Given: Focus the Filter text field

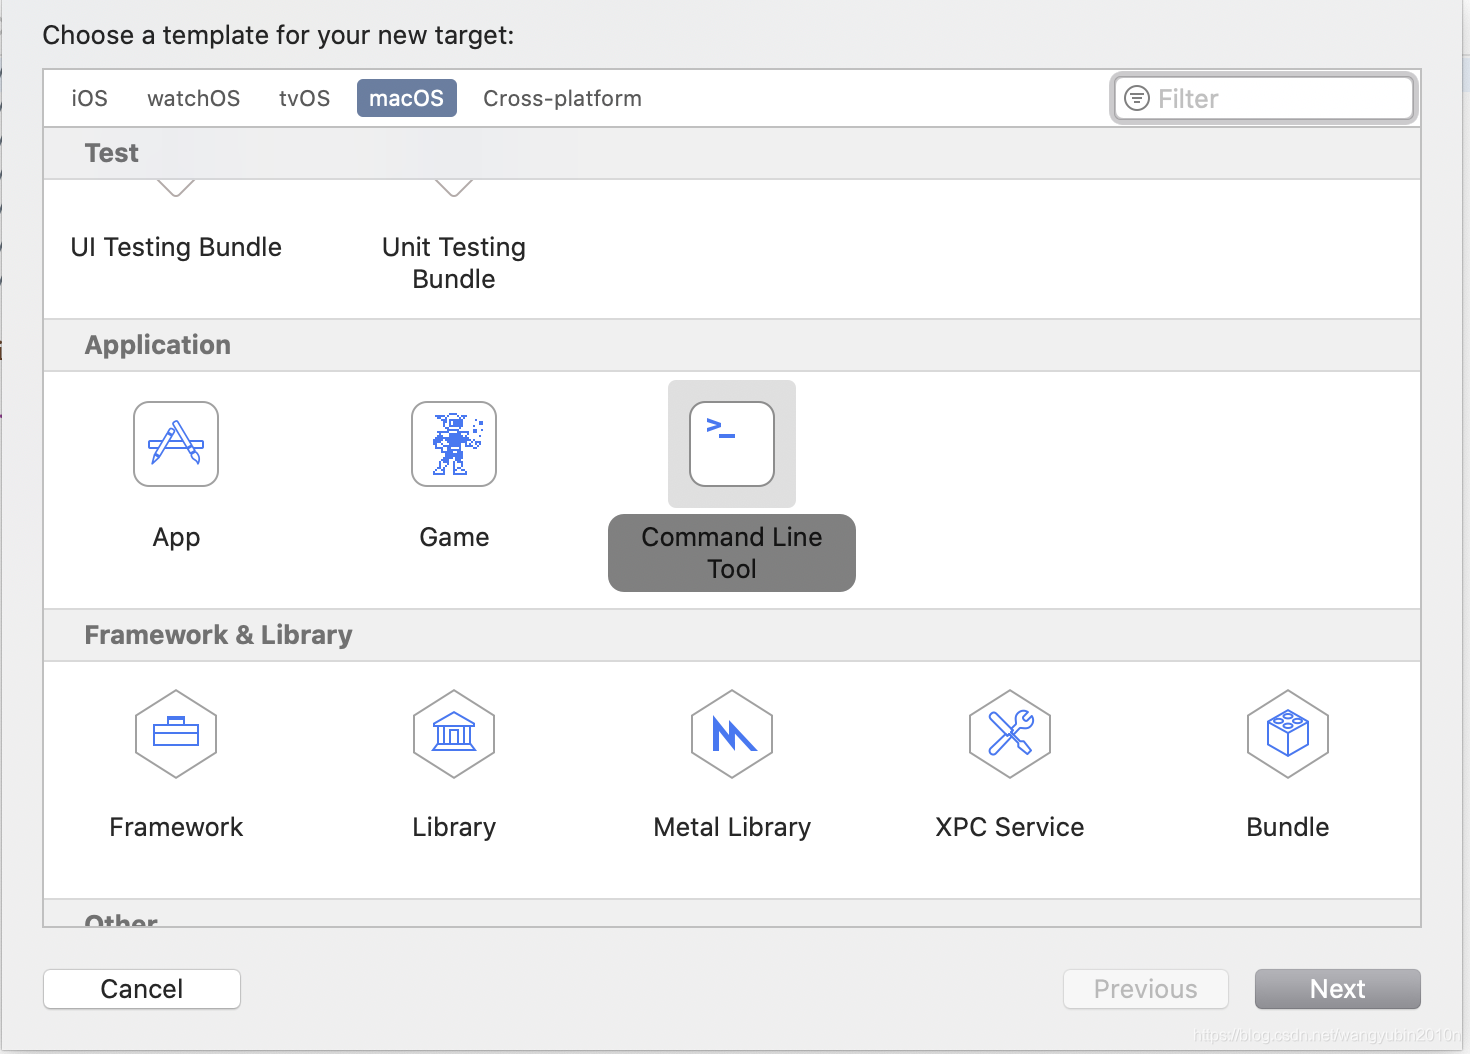Looking at the screenshot, I should [1264, 98].
